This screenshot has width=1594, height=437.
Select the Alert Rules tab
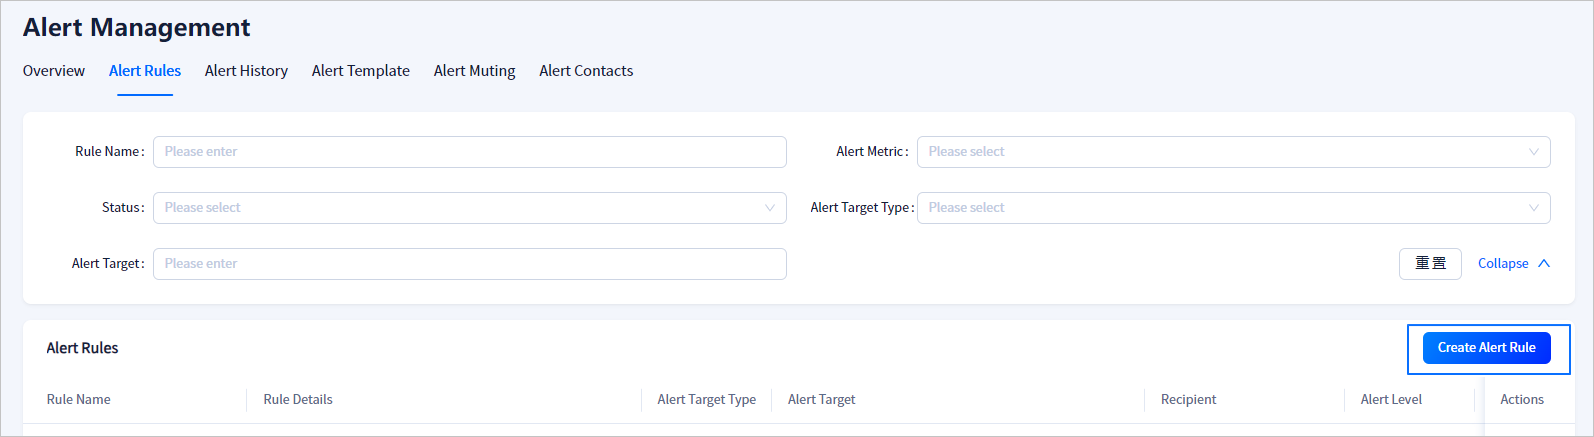145,71
